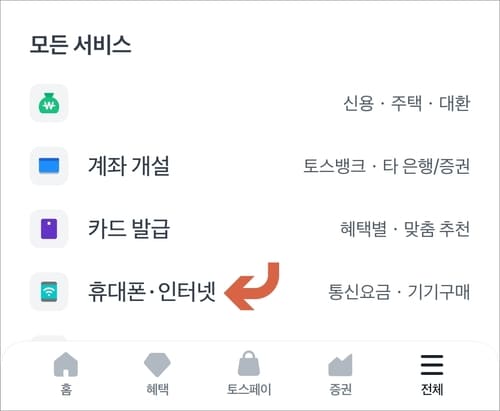Tap the teal wifi 휴대폰·인터넷 icon
This screenshot has height=411, width=500.
(x=49, y=292)
